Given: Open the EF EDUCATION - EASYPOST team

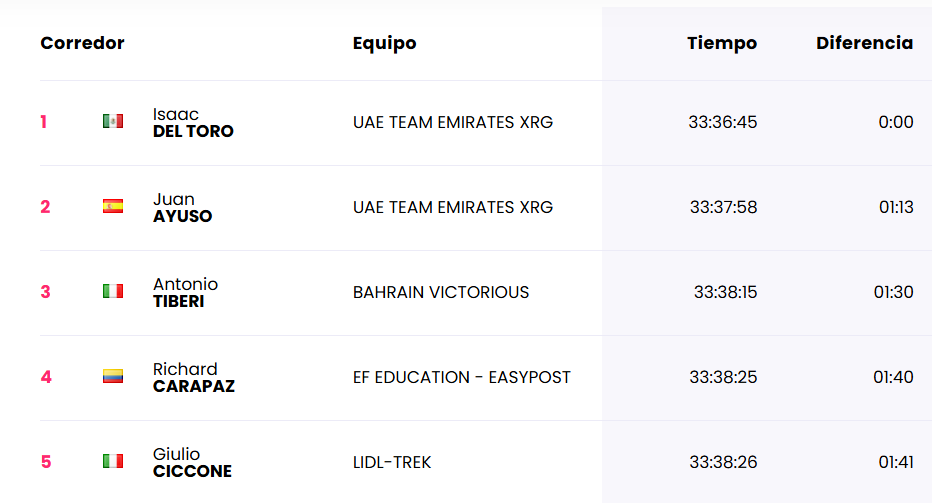Looking at the screenshot, I should click(x=462, y=378).
